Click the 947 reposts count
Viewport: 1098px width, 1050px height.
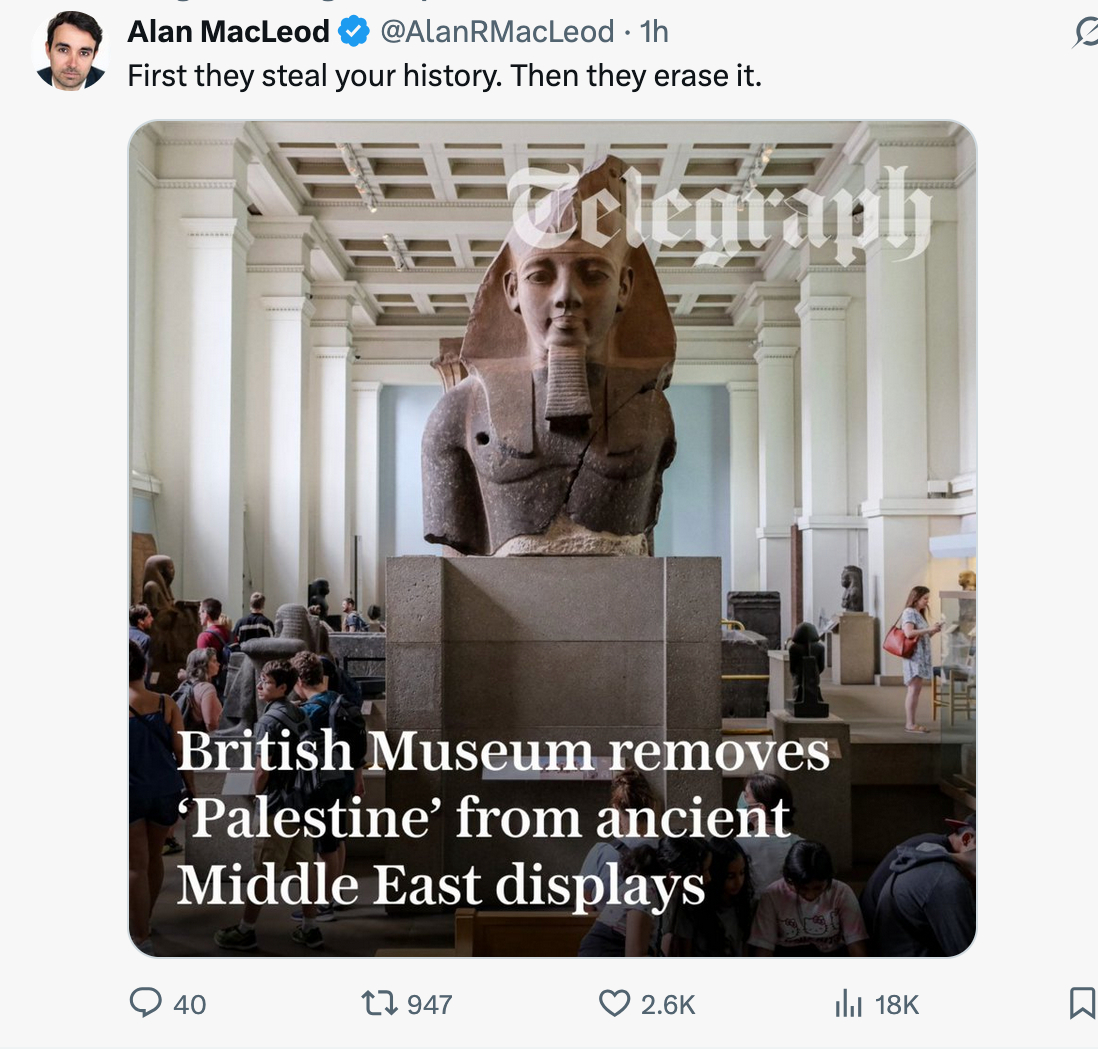[429, 1004]
